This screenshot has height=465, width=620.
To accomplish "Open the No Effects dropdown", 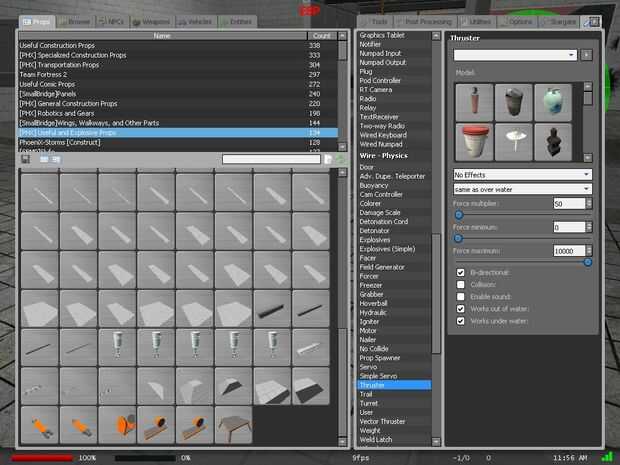I will point(521,175).
